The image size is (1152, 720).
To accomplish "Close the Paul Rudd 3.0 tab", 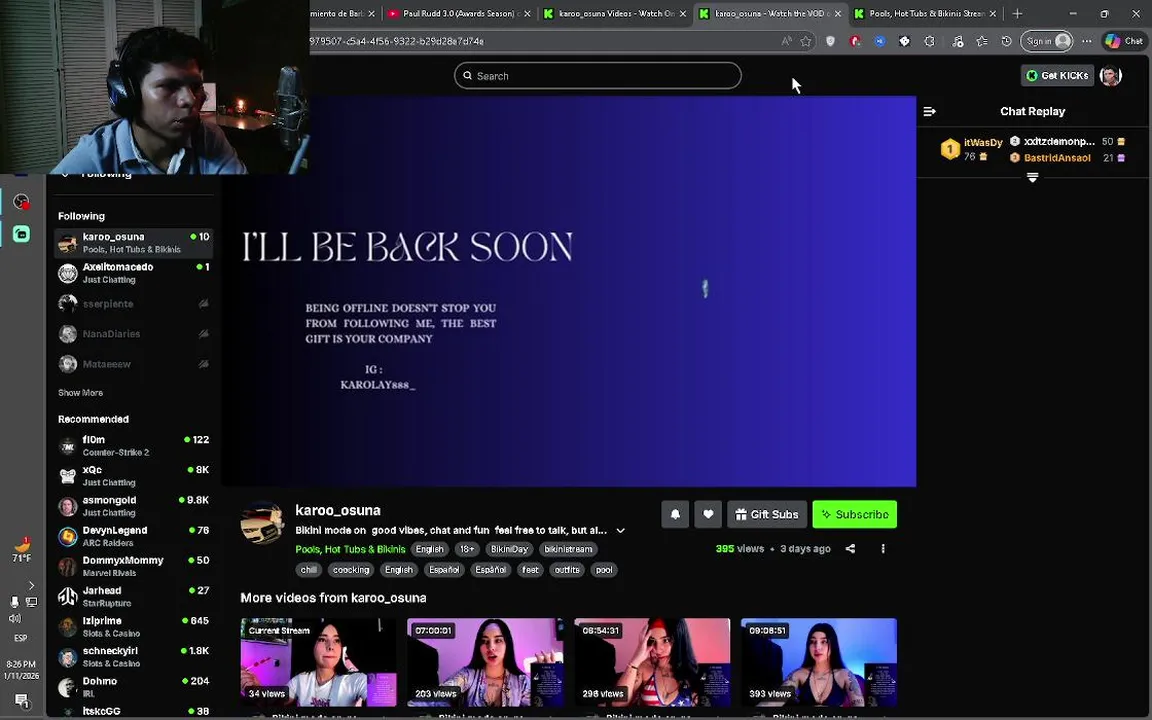I will (527, 13).
